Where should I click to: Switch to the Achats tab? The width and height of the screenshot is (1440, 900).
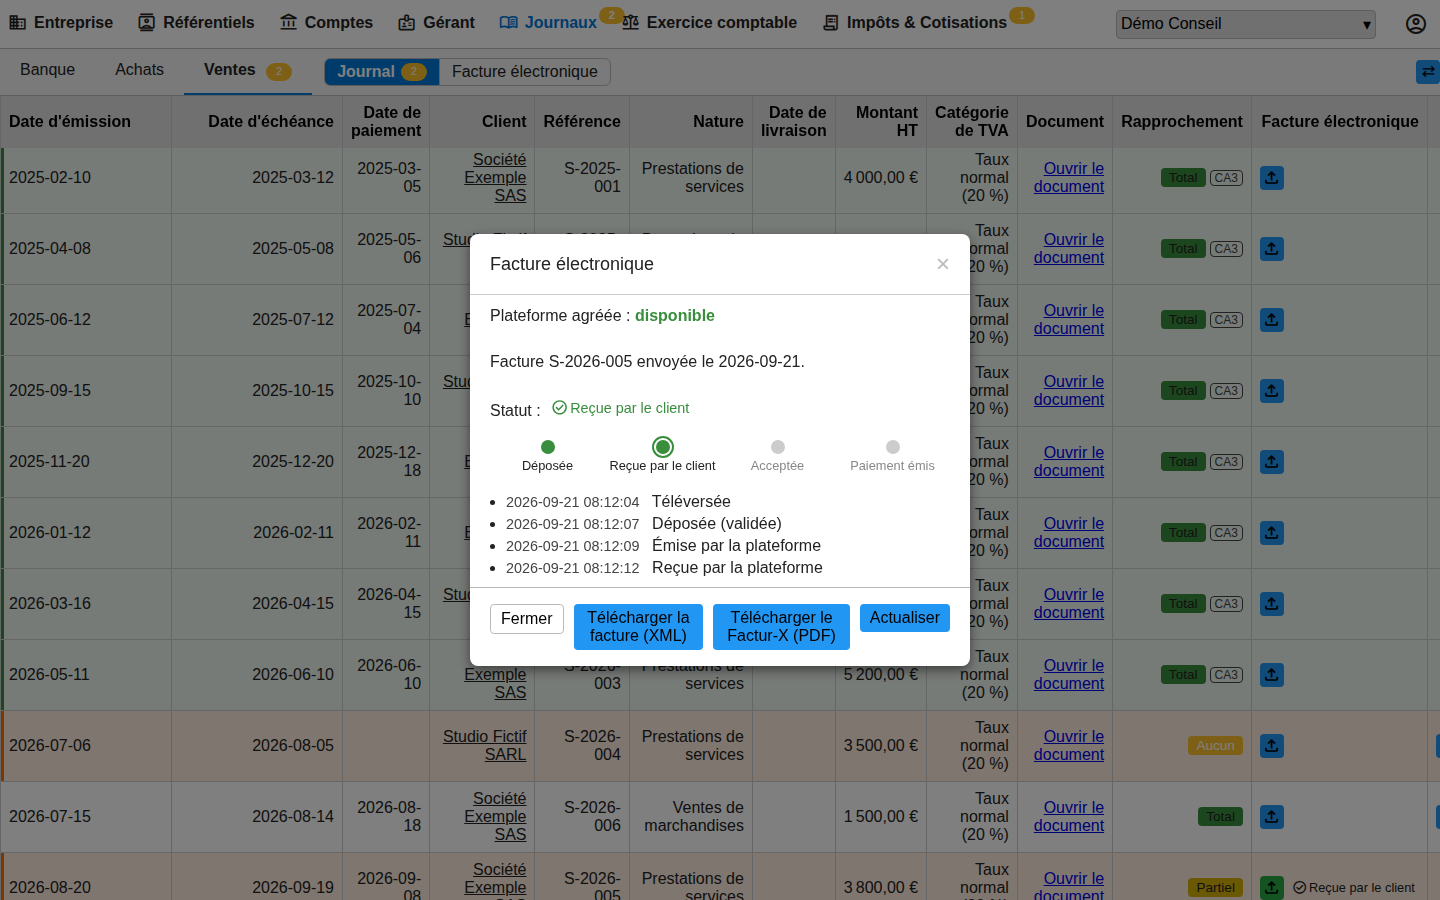click(x=139, y=70)
